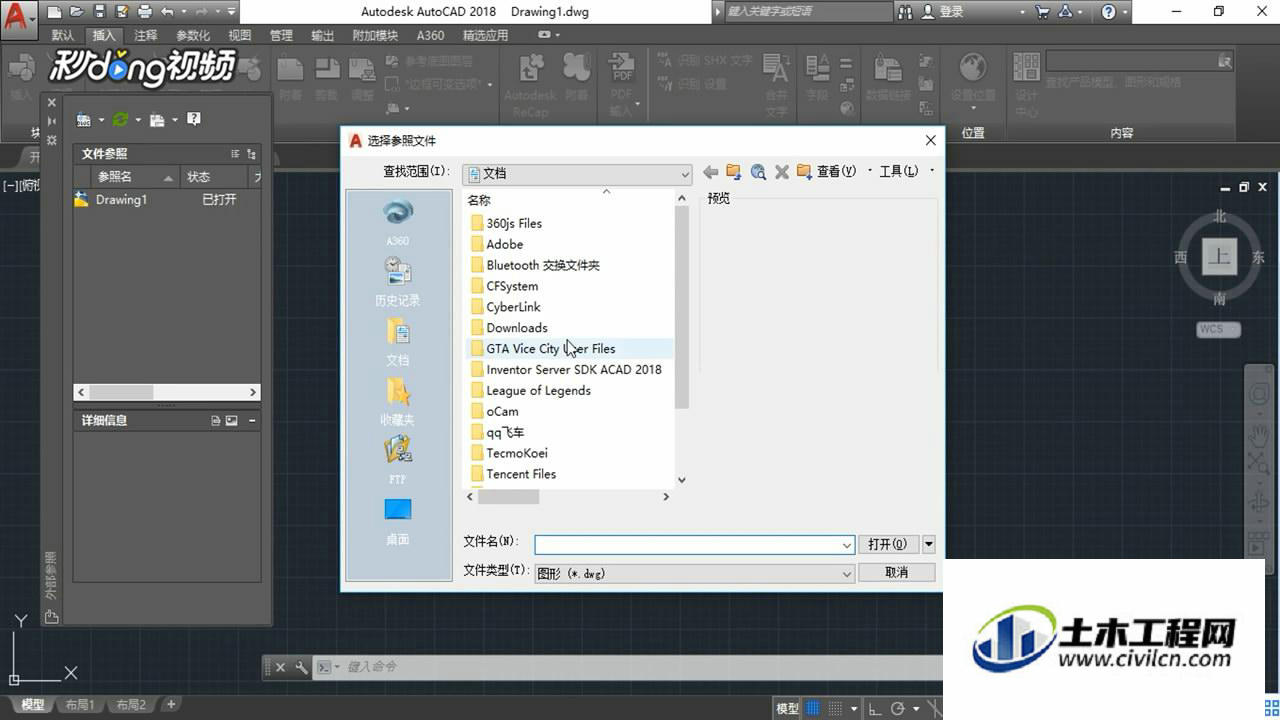Switch file references to tree view
Screen dimensions: 1280x720
click(251, 154)
